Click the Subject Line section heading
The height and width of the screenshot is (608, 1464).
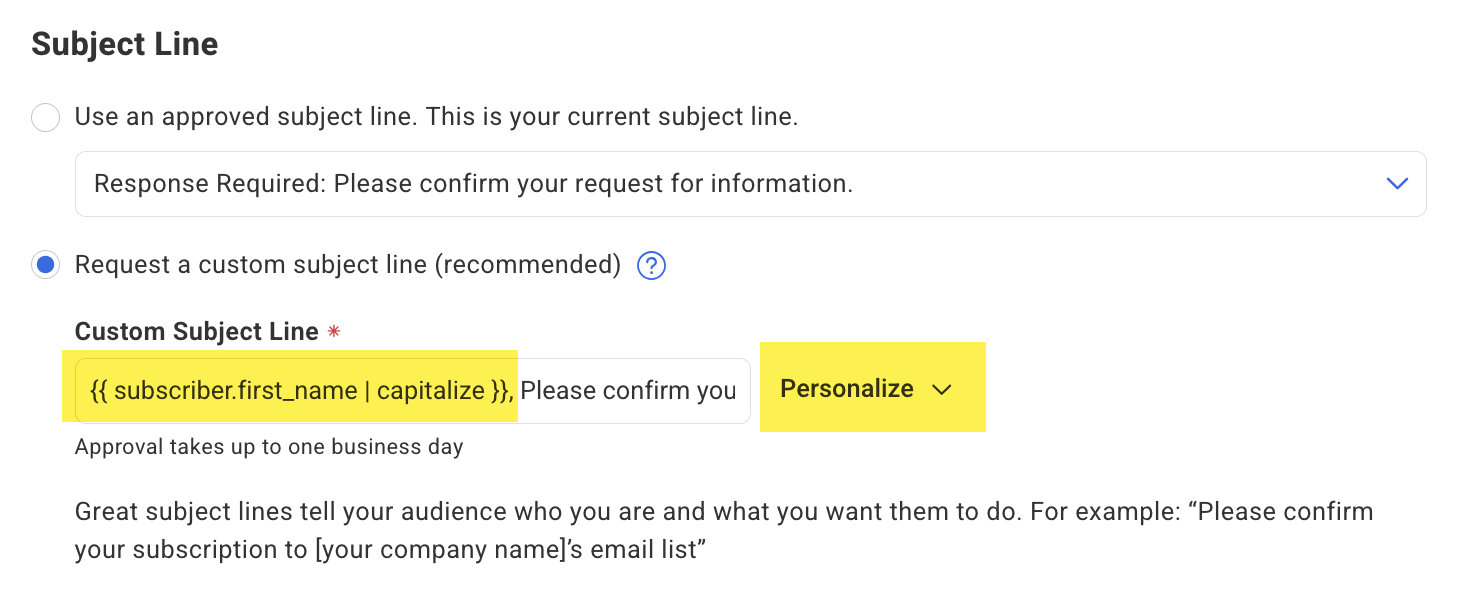[123, 43]
